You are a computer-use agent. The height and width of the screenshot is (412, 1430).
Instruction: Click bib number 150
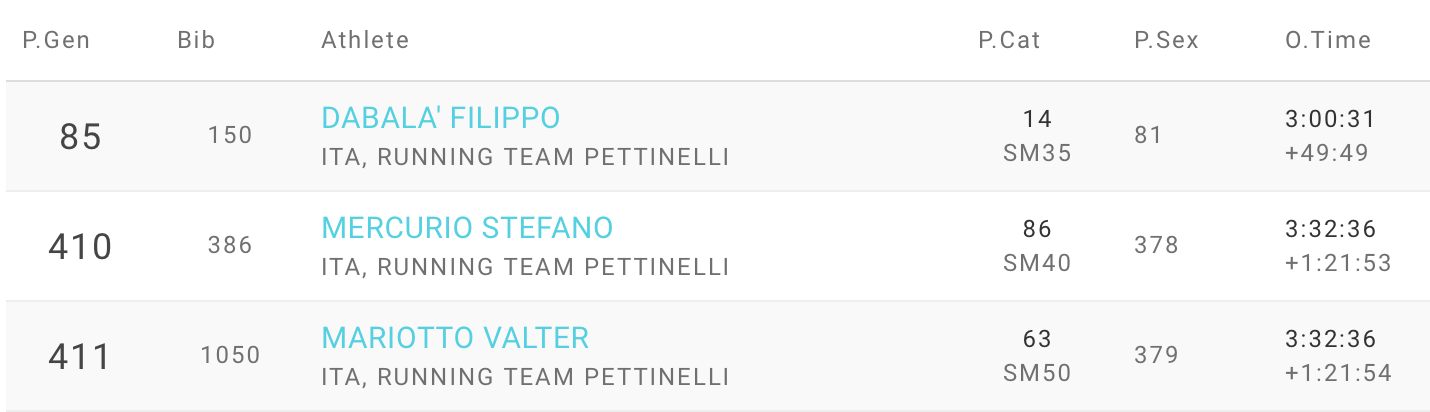(x=230, y=136)
